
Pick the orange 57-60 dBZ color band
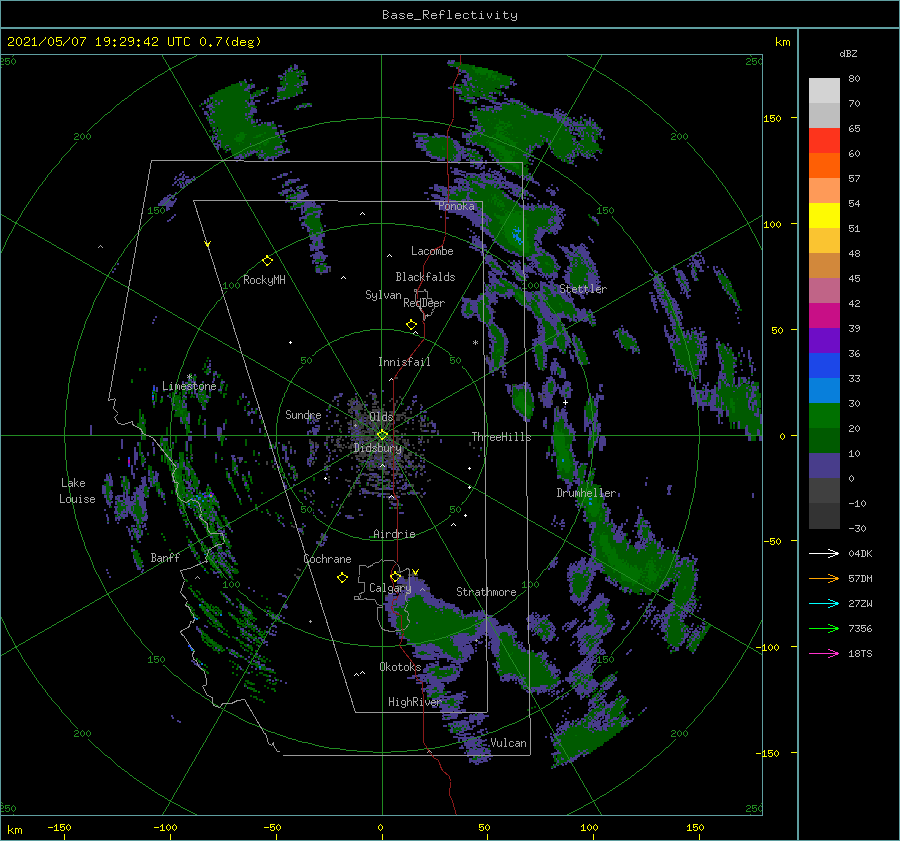coord(824,166)
